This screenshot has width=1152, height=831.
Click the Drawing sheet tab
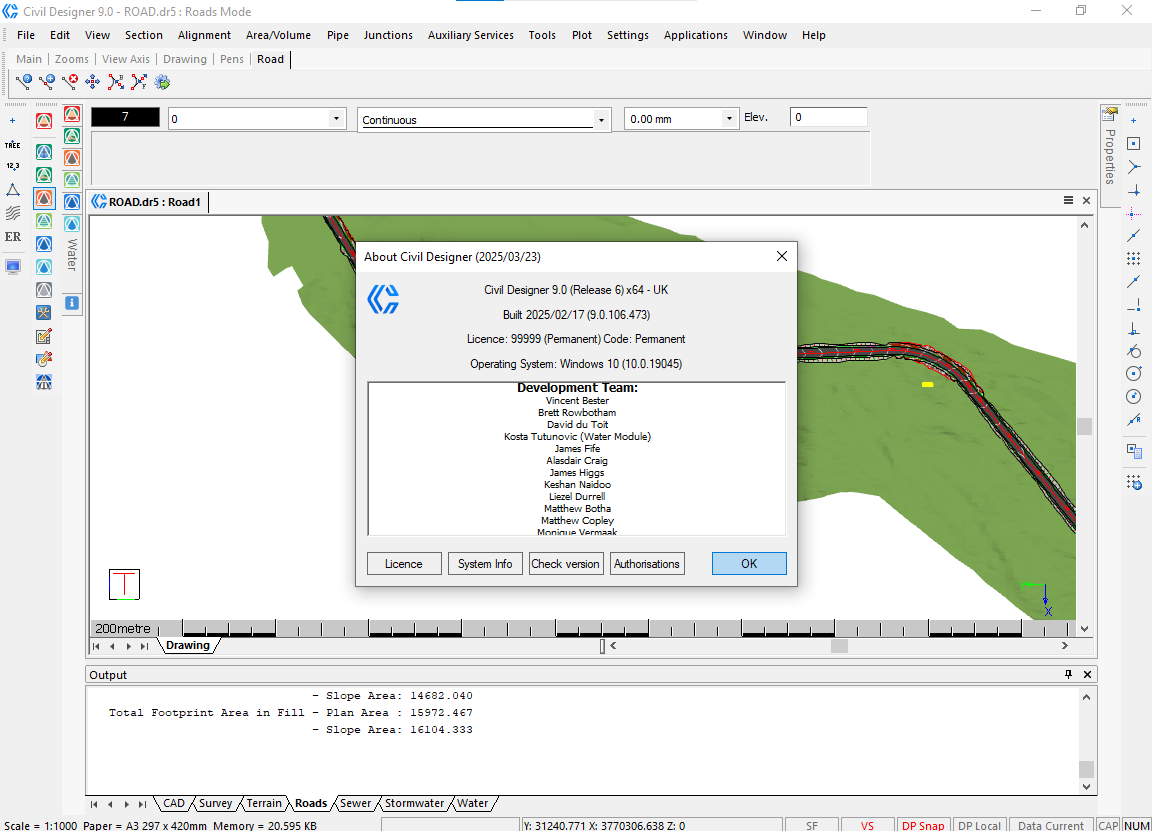[x=187, y=645]
